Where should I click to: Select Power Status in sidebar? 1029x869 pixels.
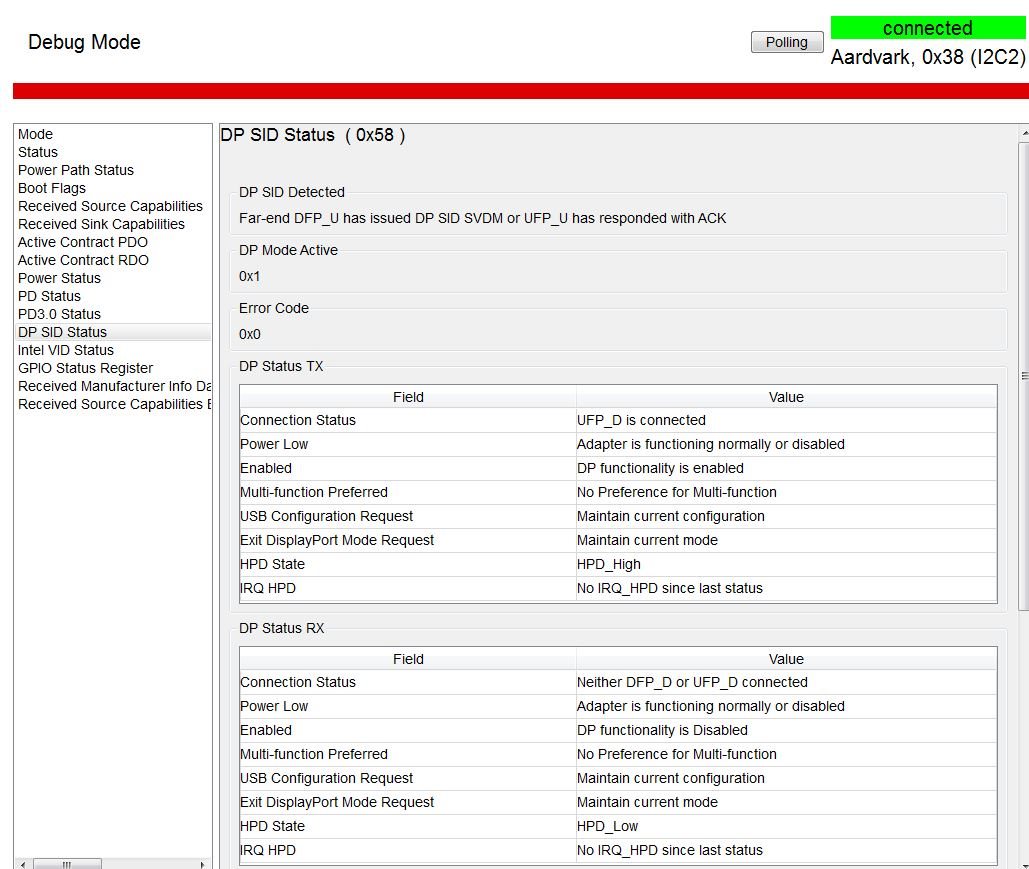pos(59,278)
